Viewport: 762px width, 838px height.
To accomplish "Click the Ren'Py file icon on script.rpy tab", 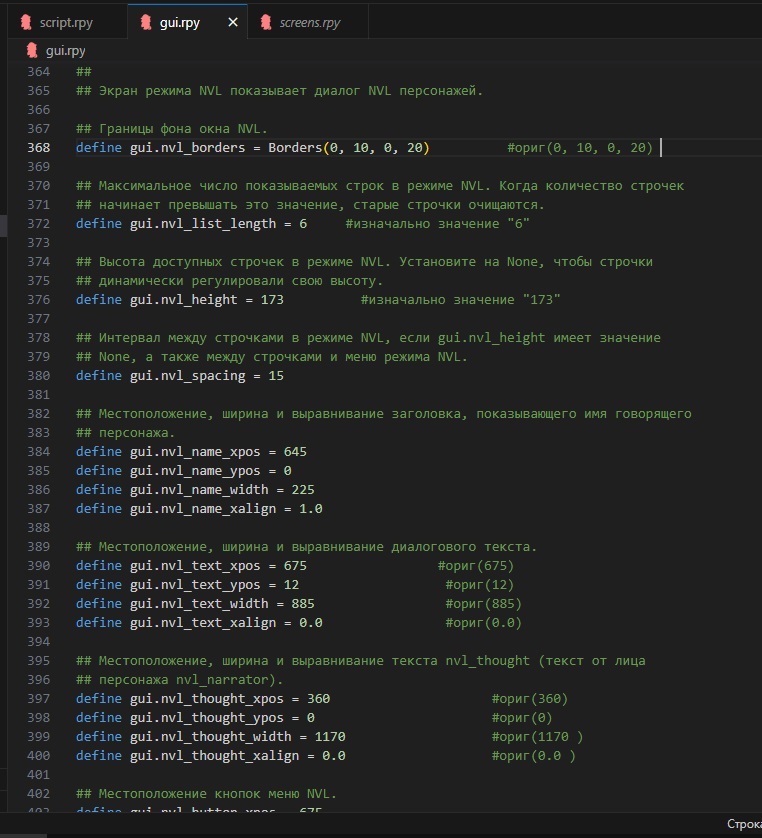I will 25,22.
